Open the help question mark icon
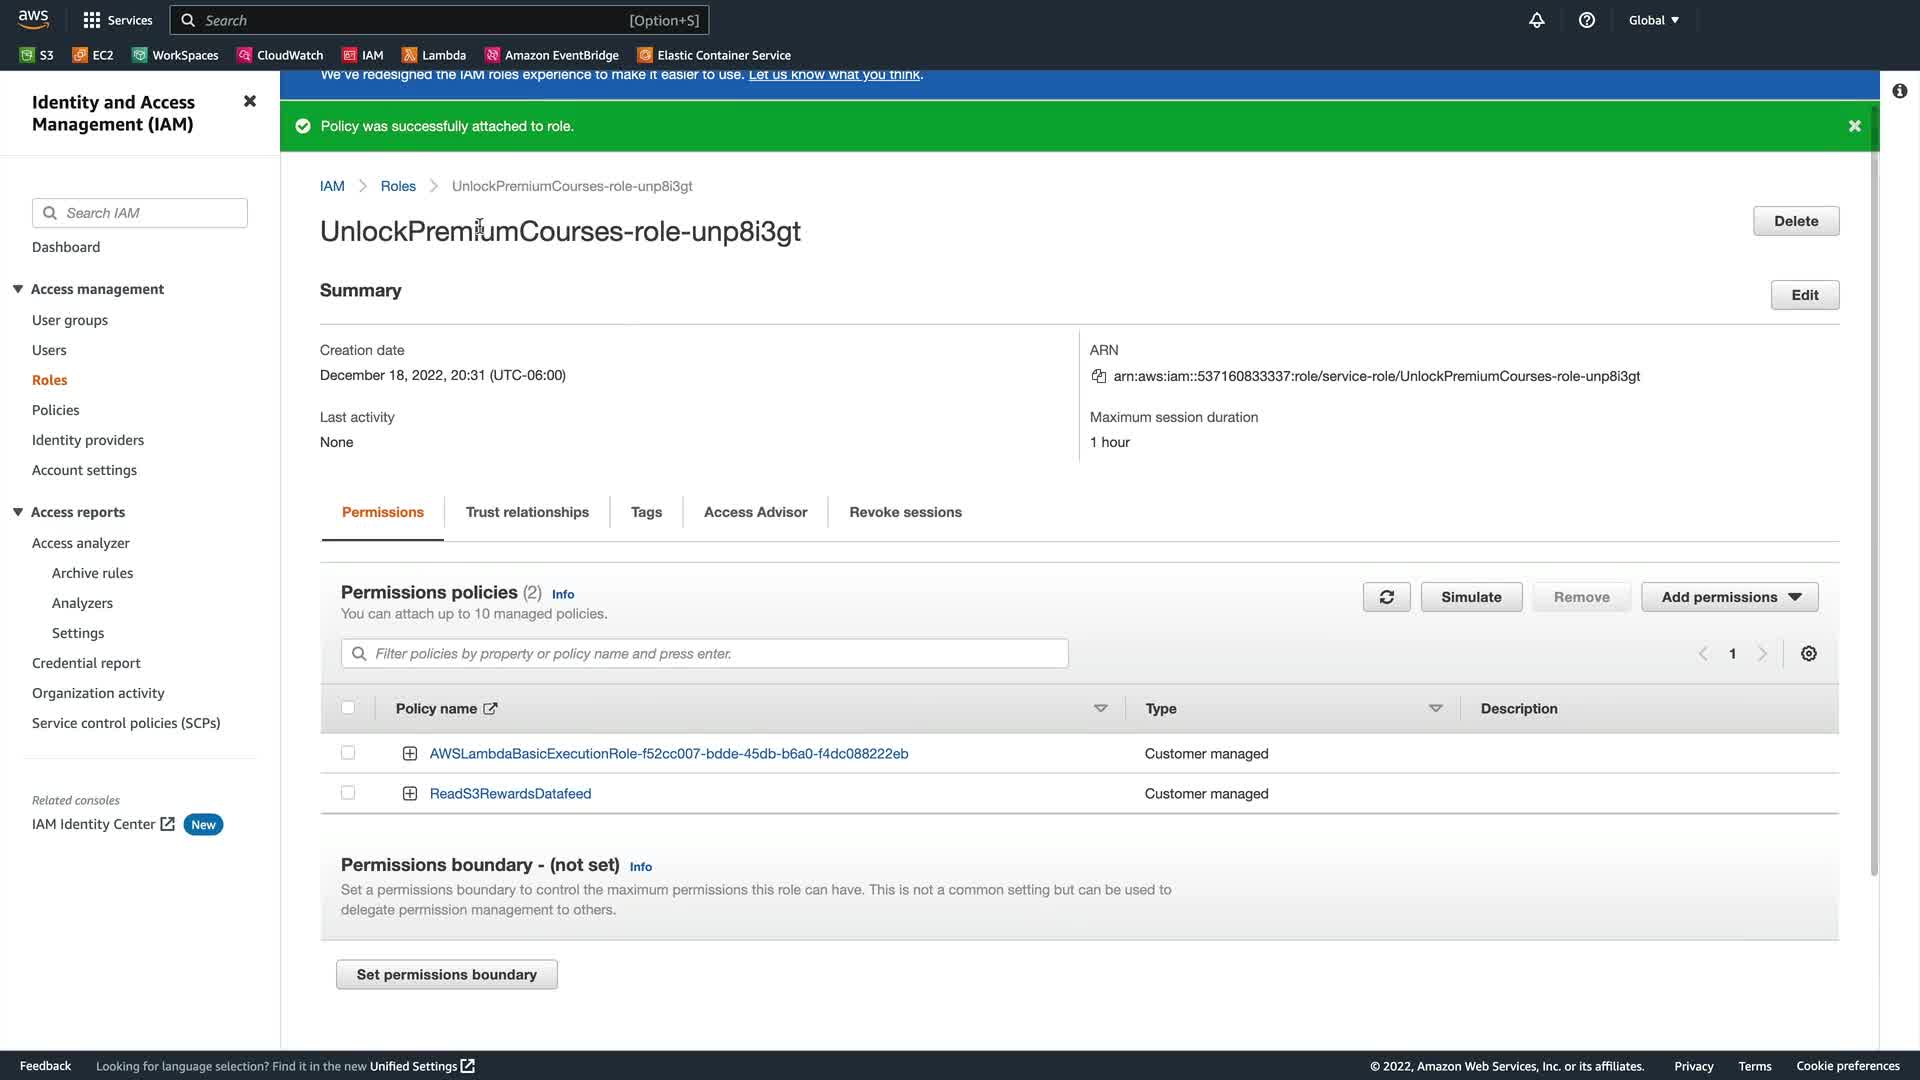This screenshot has height=1080, width=1920. (1587, 20)
